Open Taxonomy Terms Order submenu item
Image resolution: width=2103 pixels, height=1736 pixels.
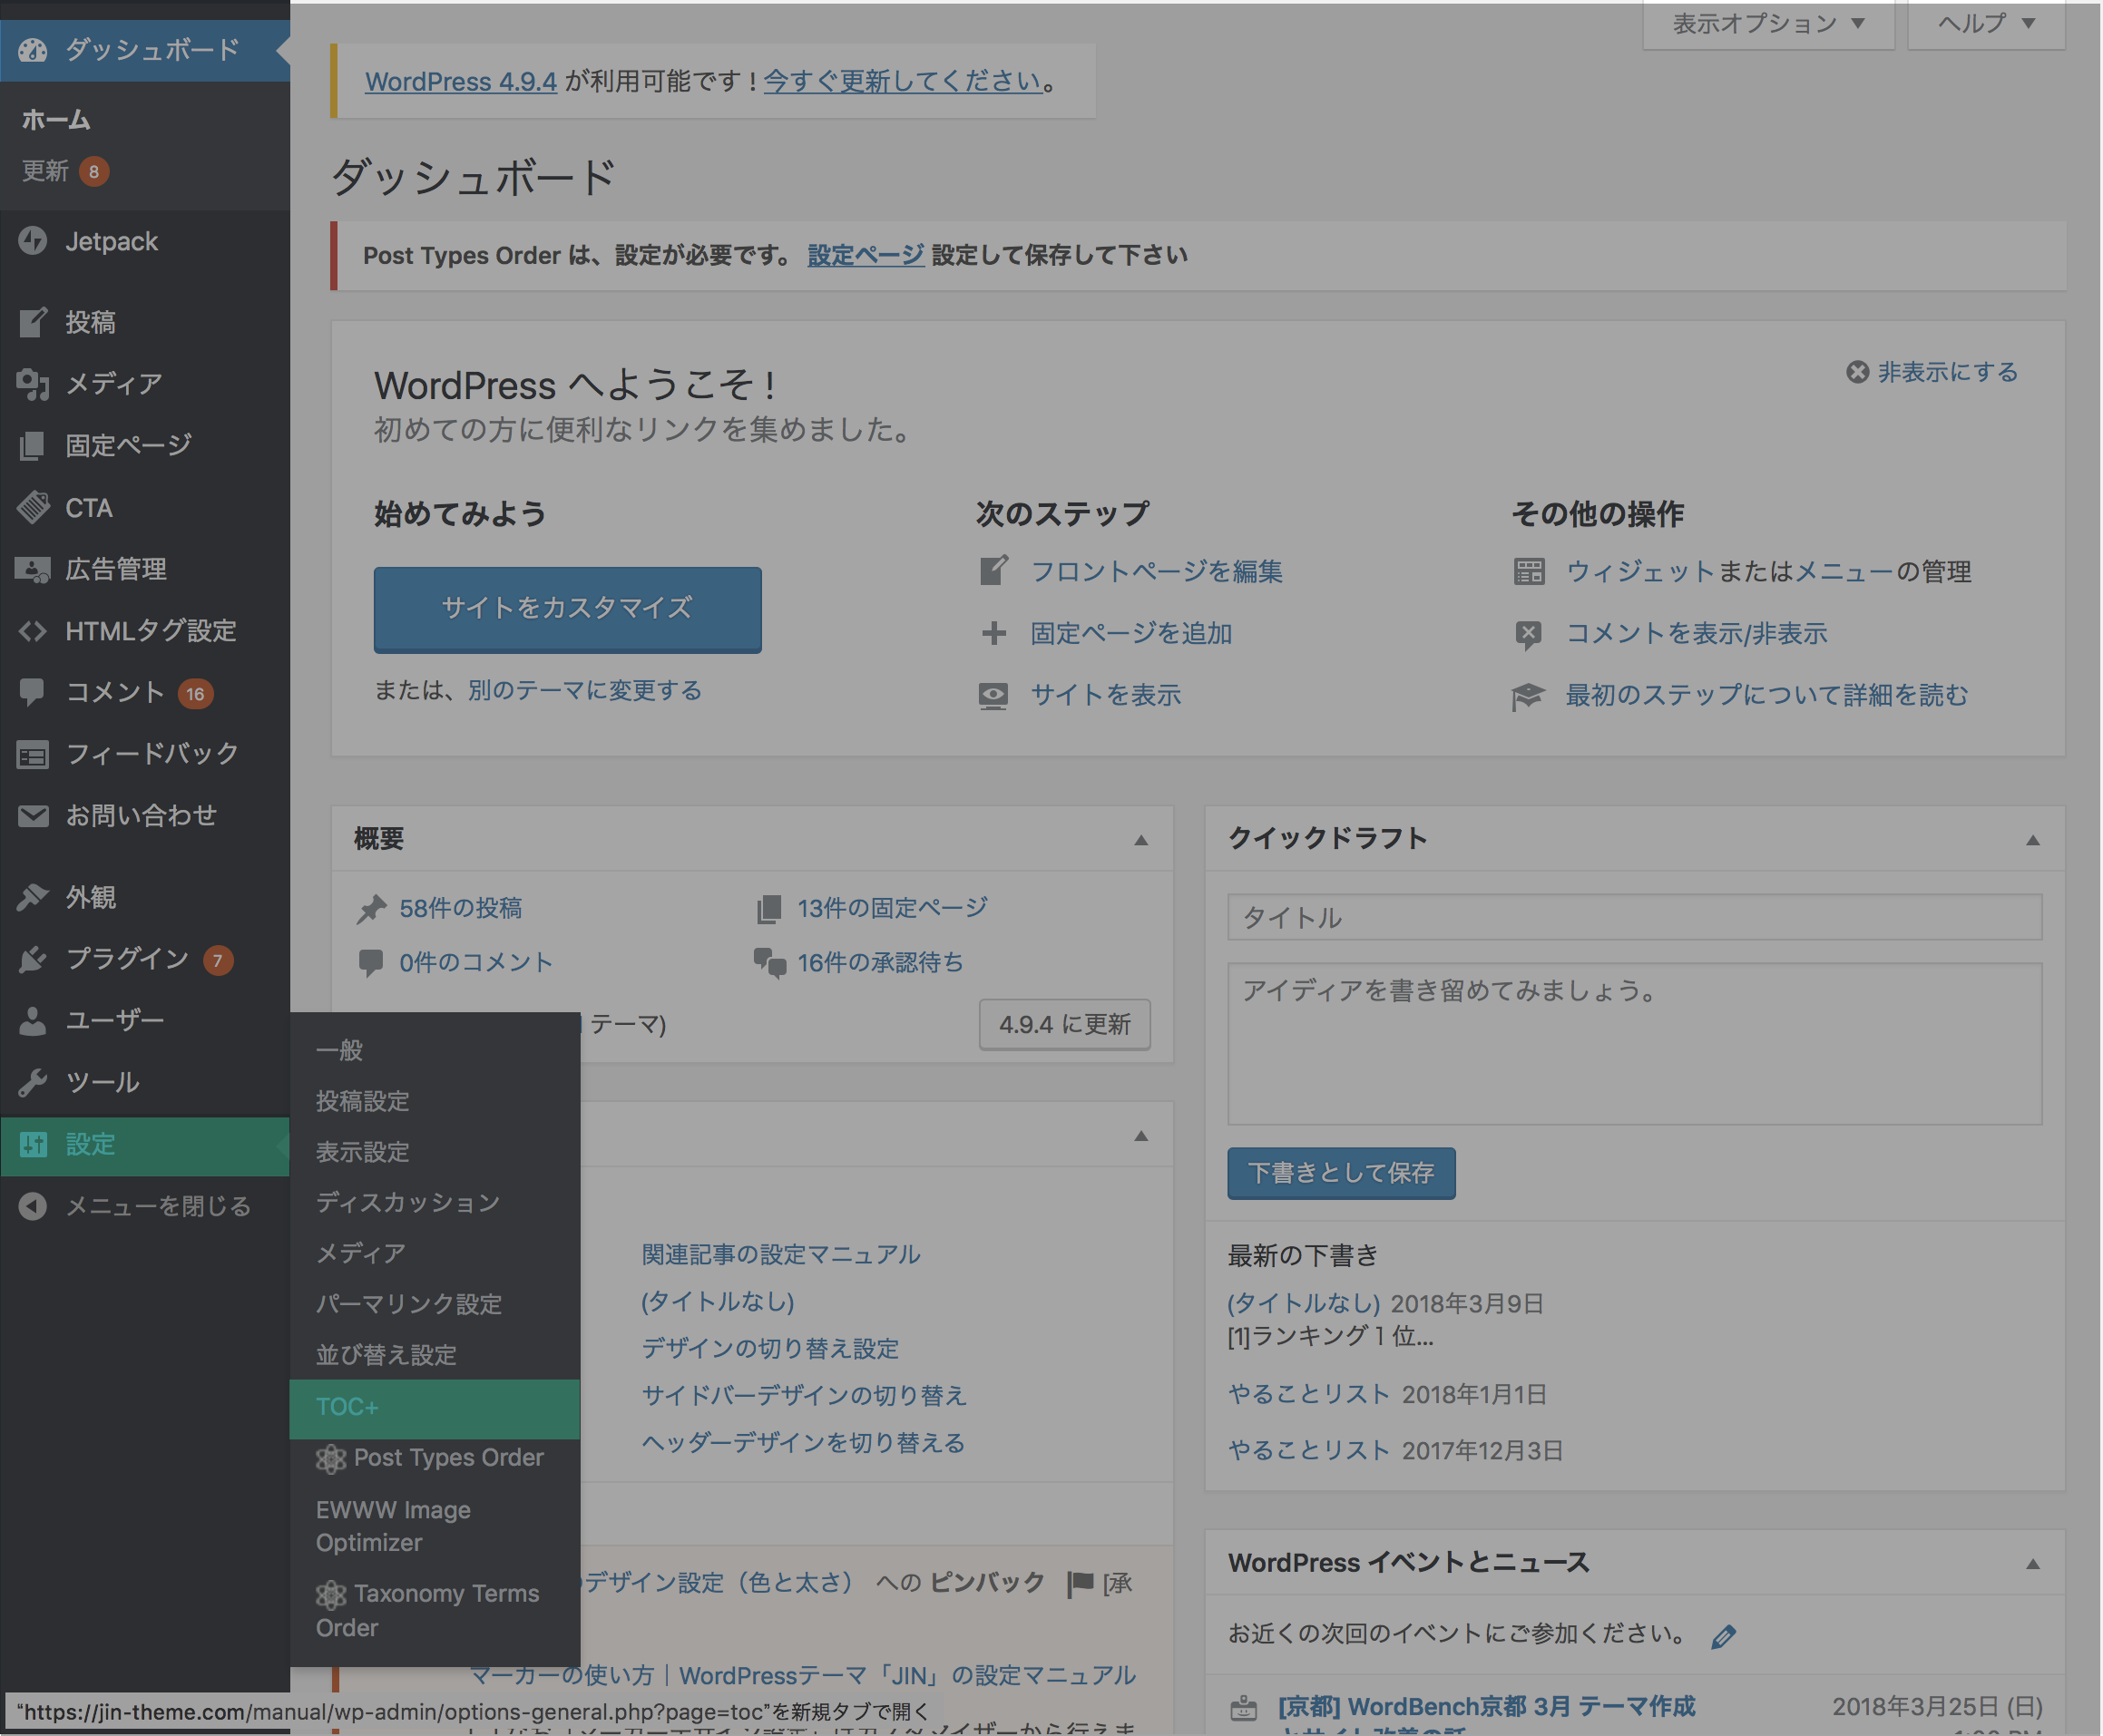coord(434,1611)
